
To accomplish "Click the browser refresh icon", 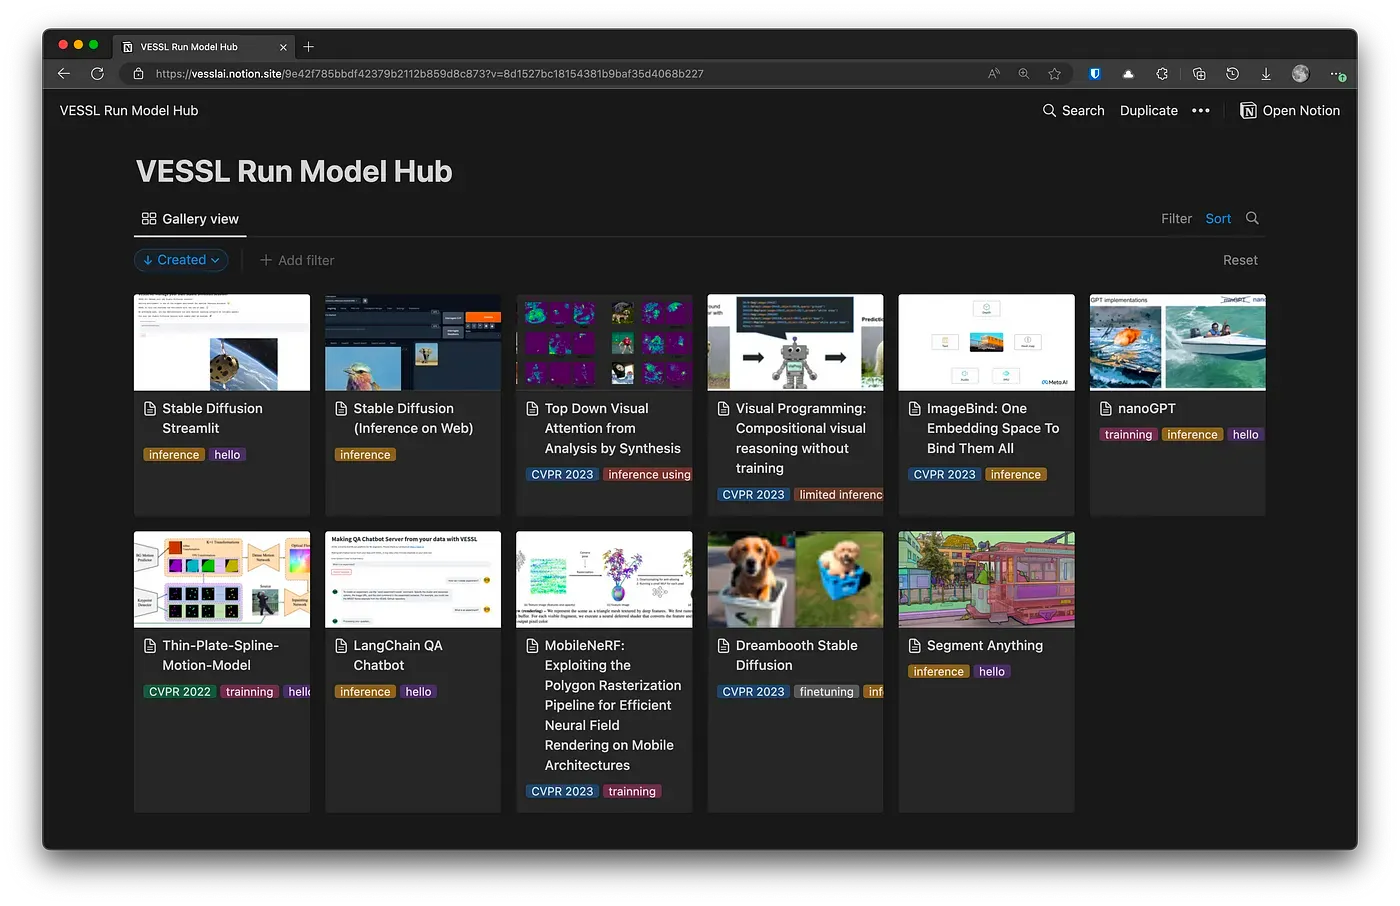I will click(x=97, y=74).
